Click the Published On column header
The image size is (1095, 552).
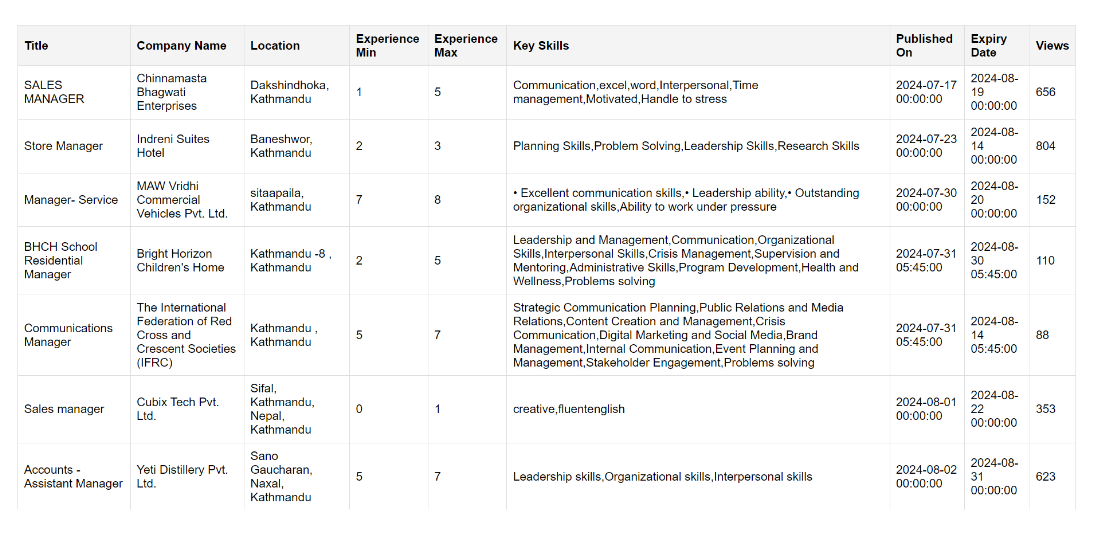pyautogui.click(x=924, y=46)
